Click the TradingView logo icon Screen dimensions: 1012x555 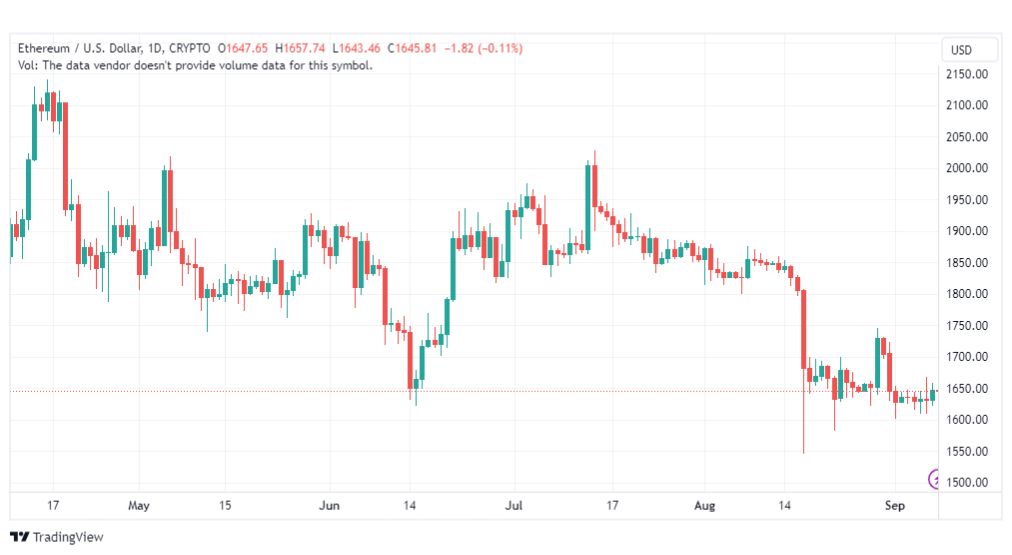[x=19, y=537]
